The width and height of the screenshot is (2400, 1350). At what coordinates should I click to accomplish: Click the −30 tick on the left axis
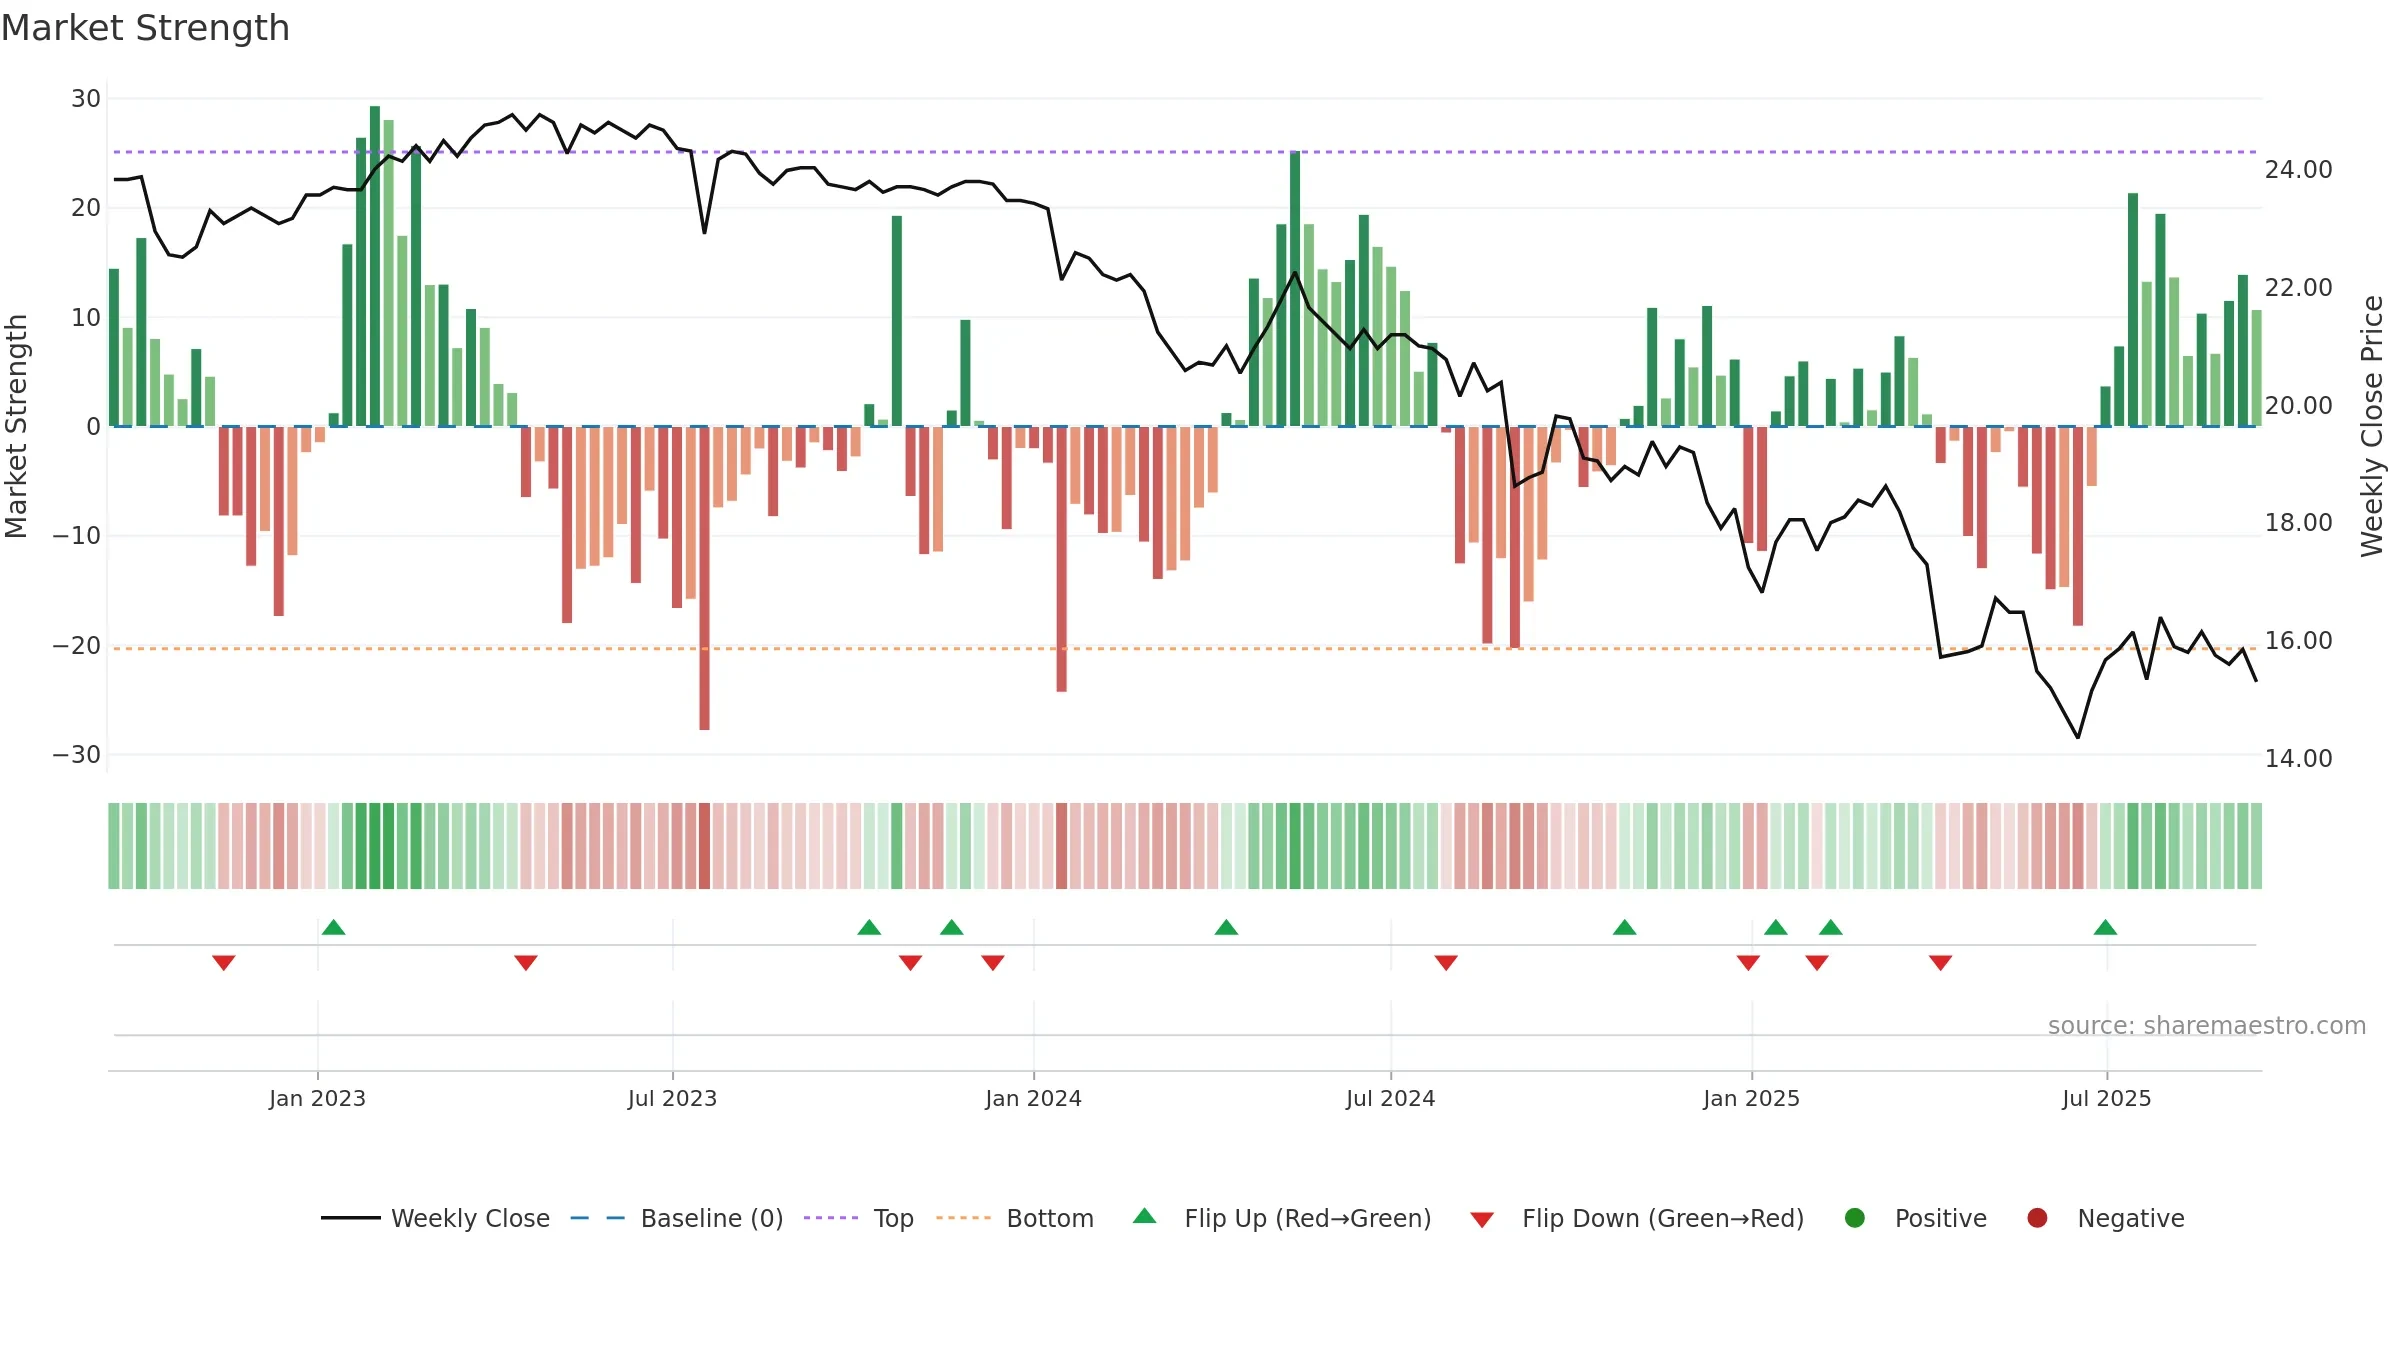(77, 755)
